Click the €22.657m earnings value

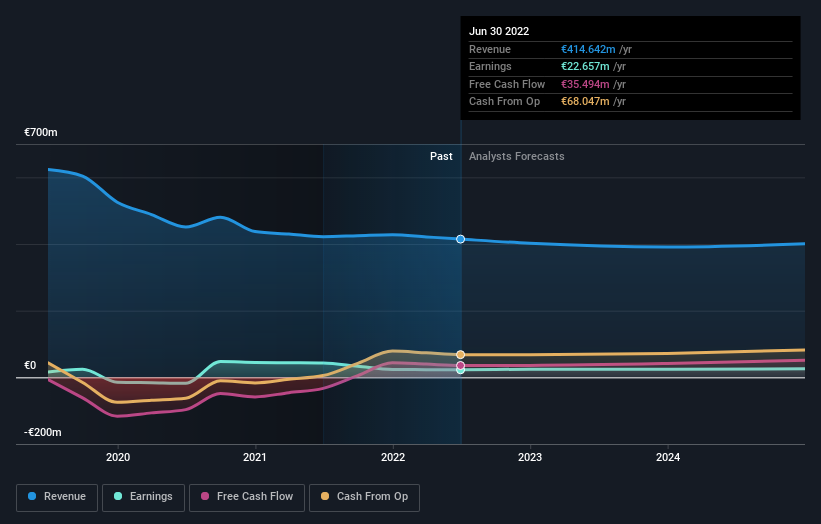[585, 66]
